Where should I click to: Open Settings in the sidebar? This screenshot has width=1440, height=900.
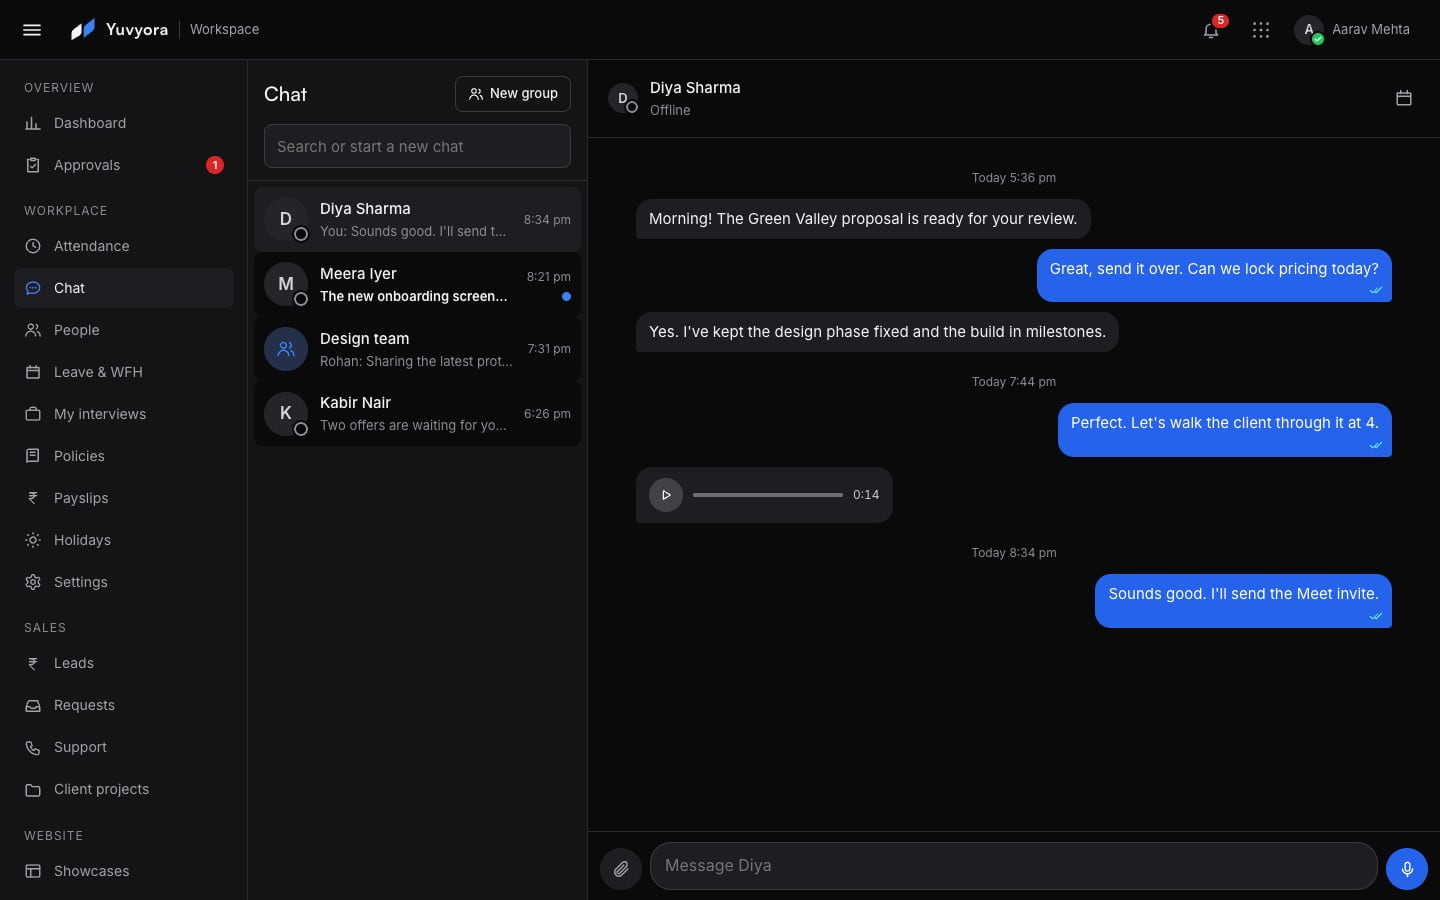[124, 582]
